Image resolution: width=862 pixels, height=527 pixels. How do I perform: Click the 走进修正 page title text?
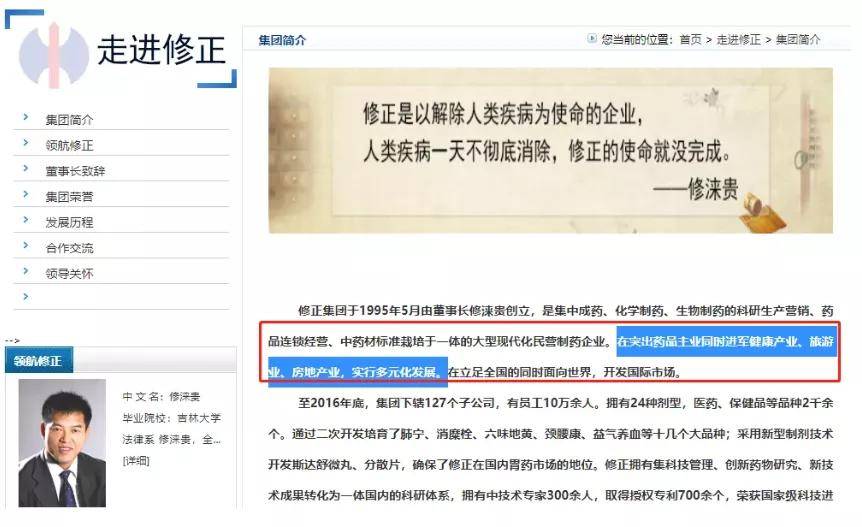(162, 50)
